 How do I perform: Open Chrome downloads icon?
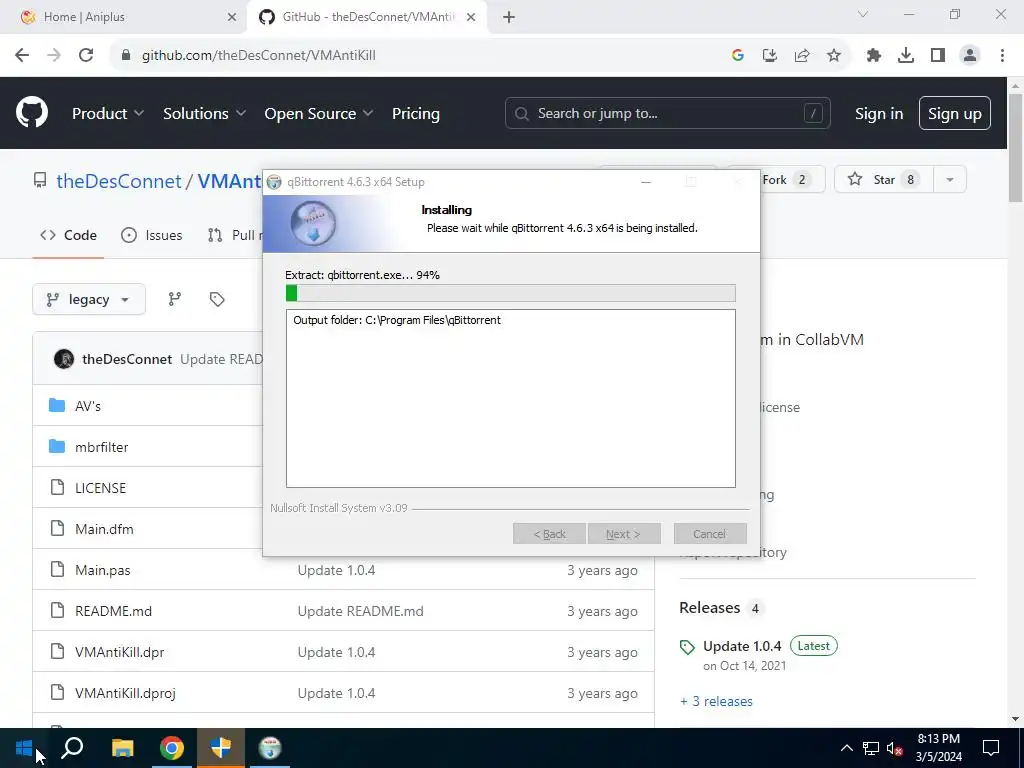(x=906, y=56)
